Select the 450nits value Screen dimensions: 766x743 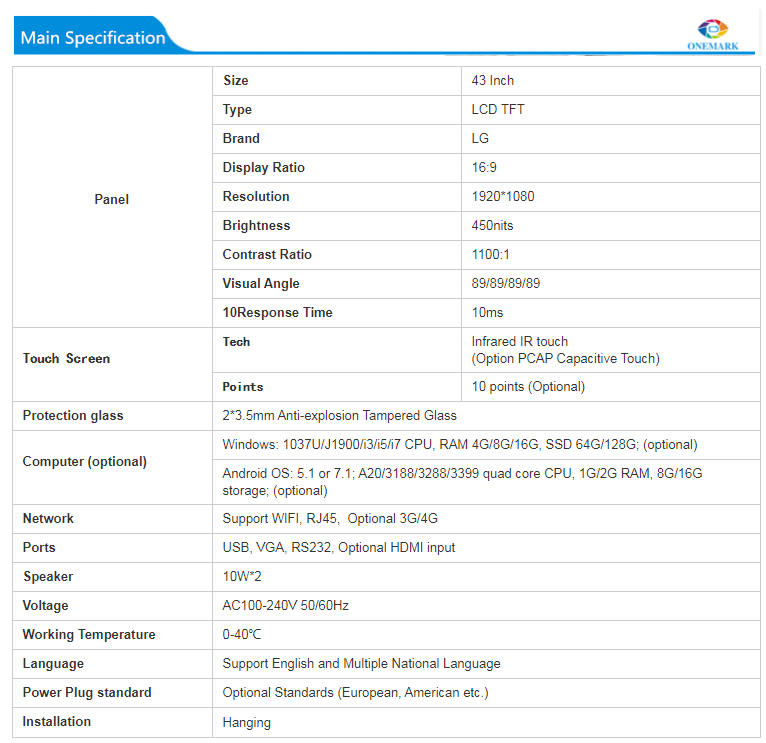point(492,225)
